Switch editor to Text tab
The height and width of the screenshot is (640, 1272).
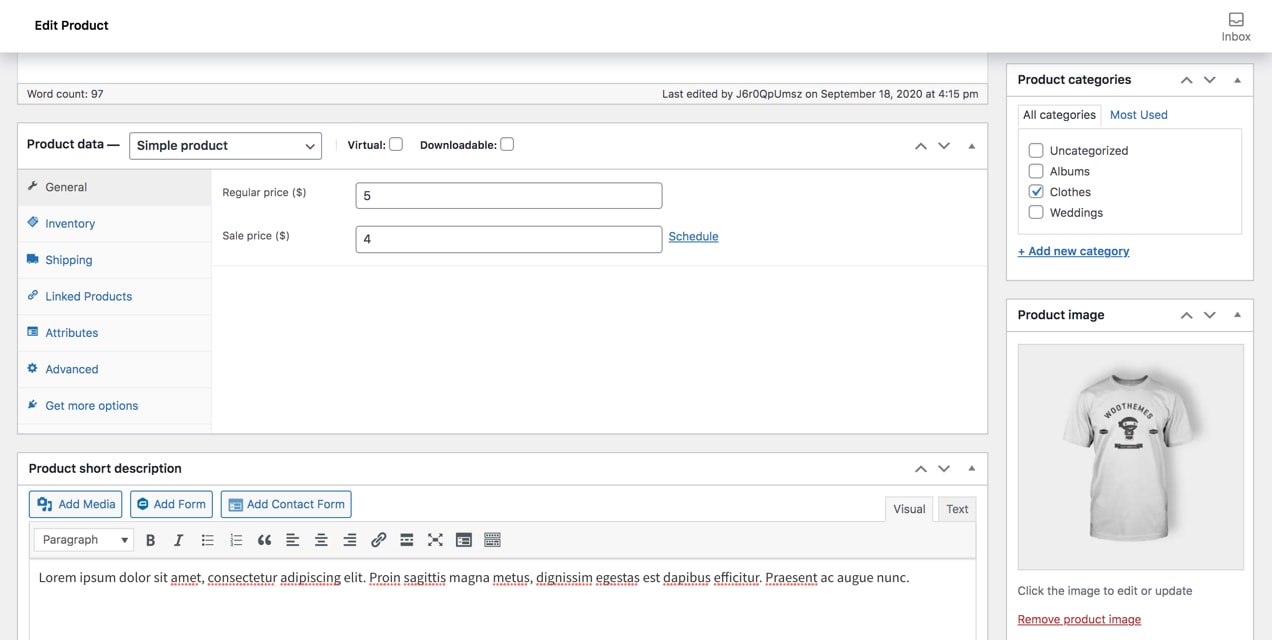(x=957, y=509)
